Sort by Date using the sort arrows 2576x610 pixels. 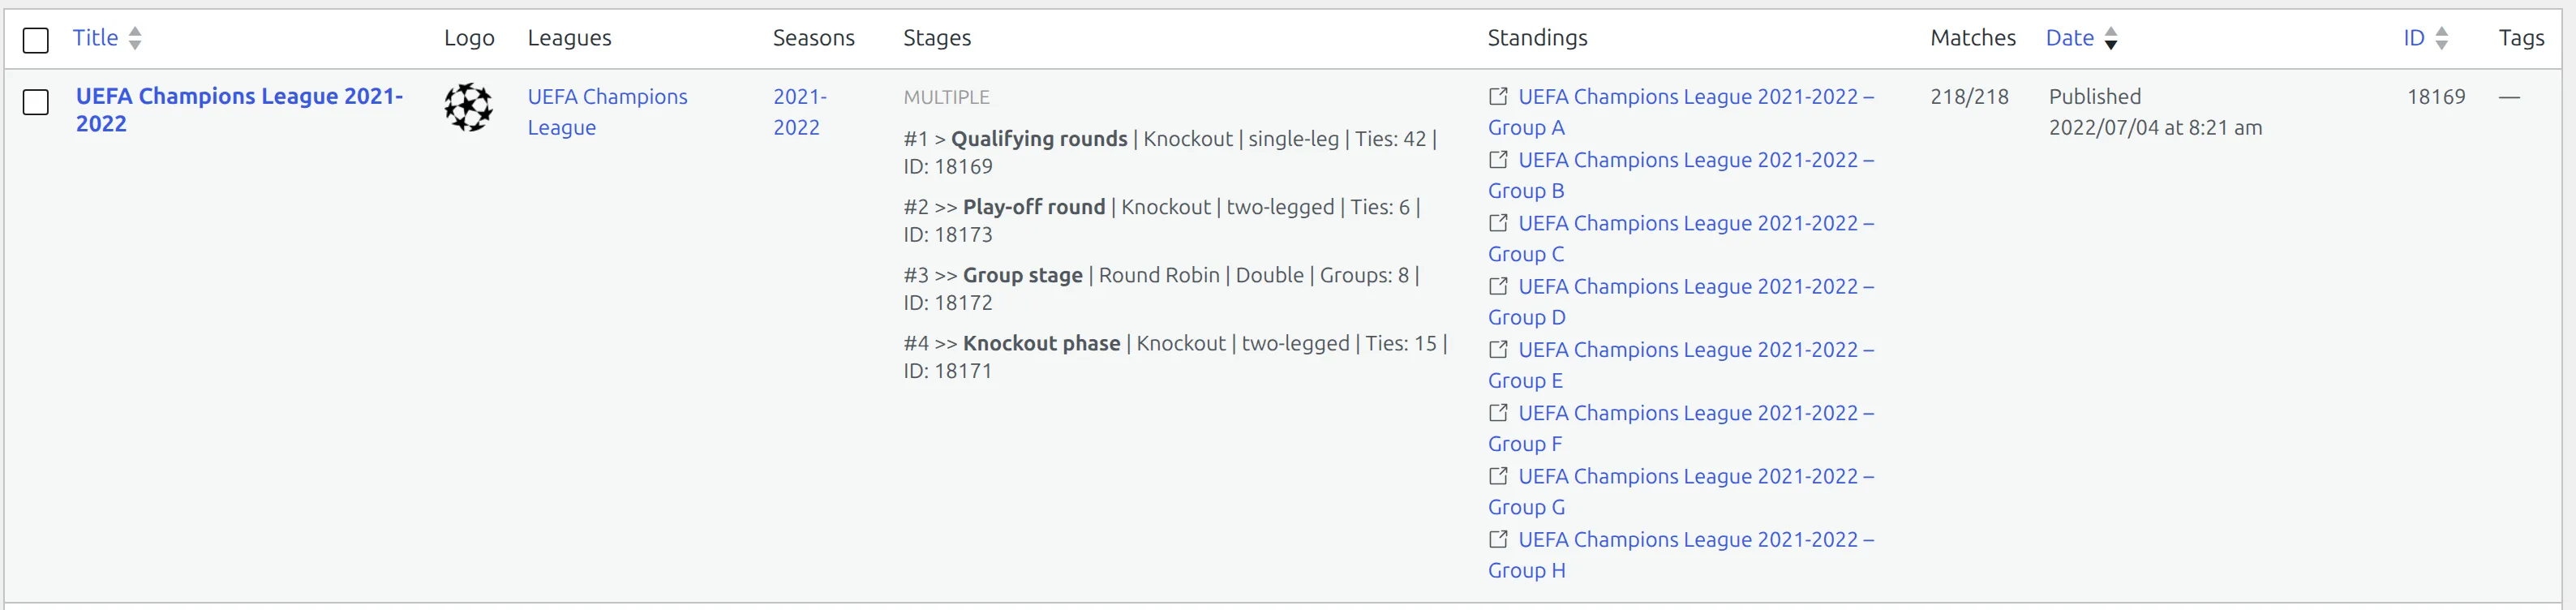click(x=2111, y=38)
